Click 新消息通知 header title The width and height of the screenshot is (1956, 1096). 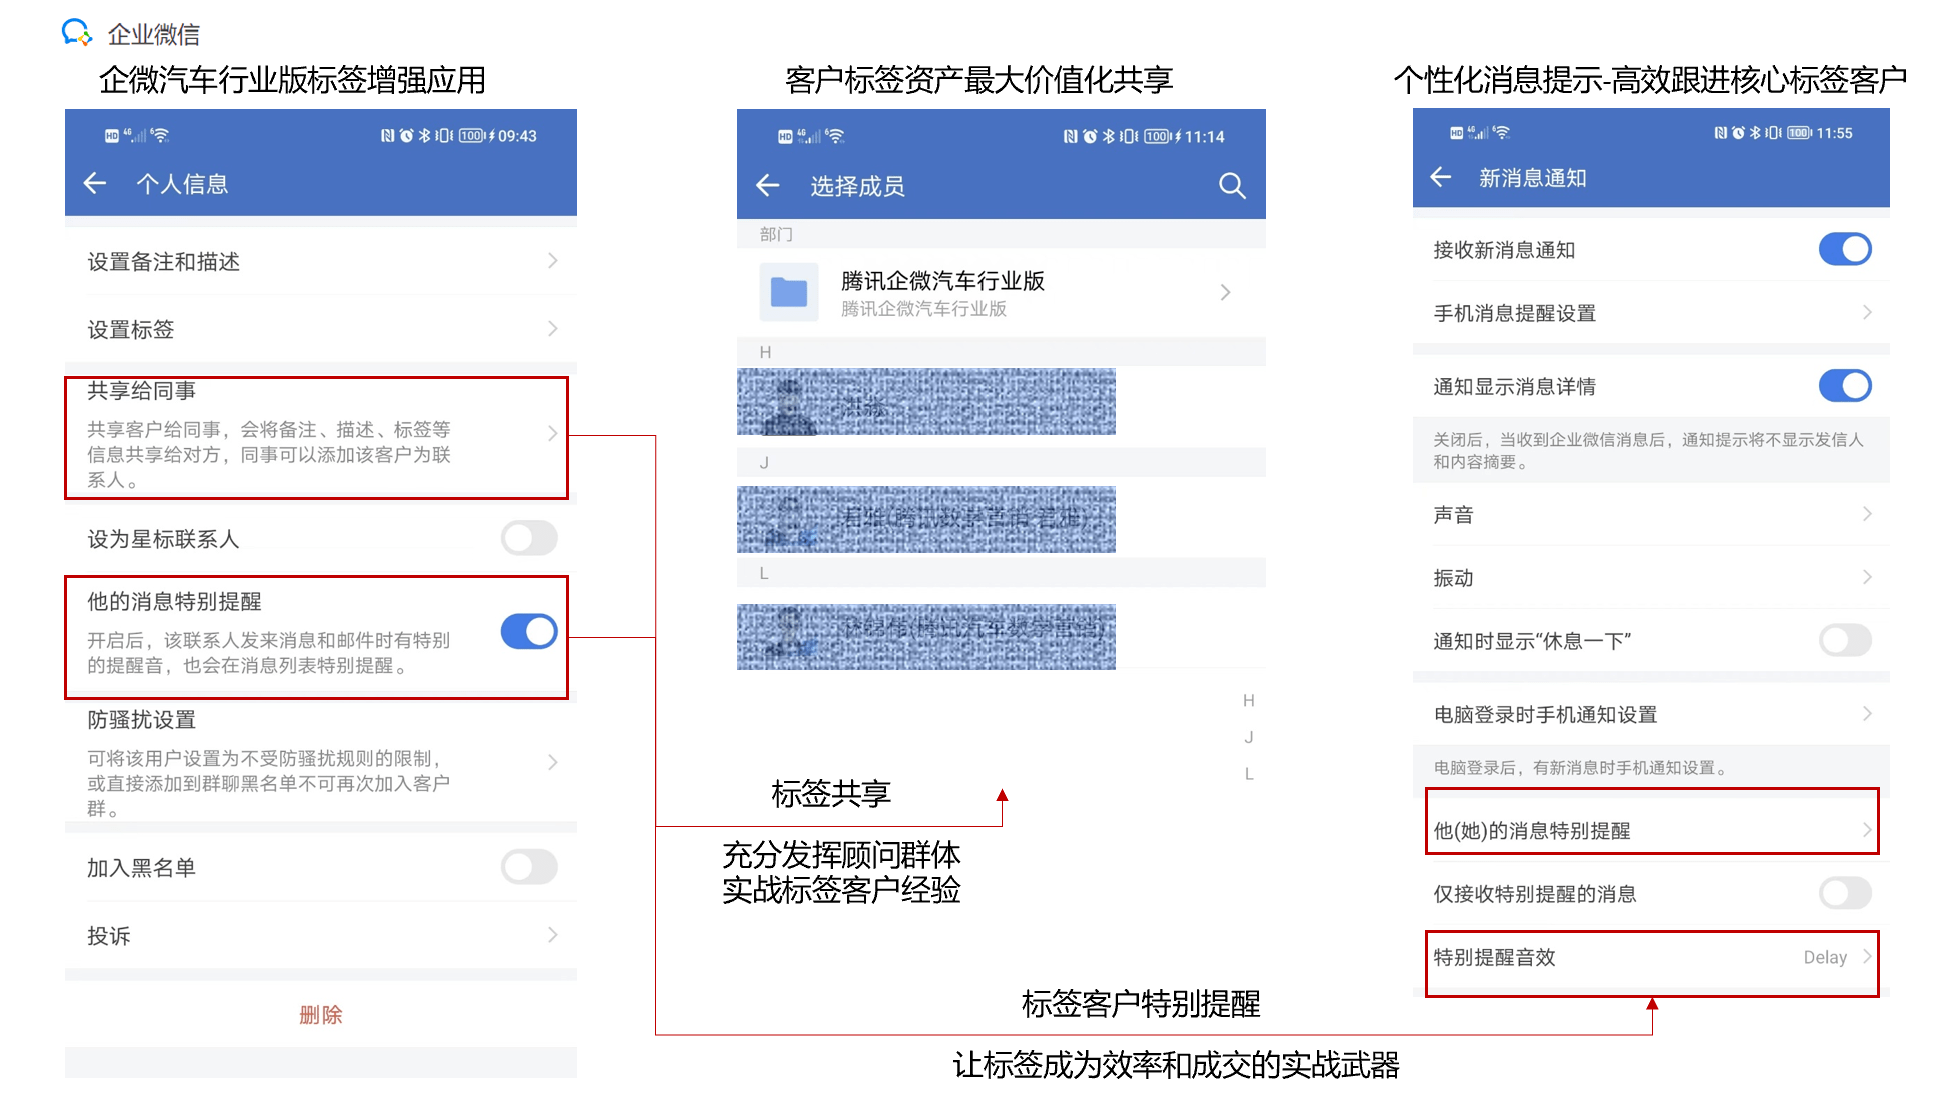coord(1532,178)
